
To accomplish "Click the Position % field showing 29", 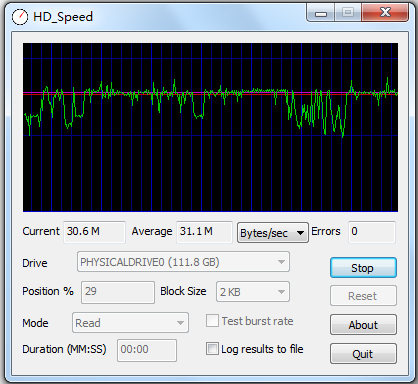I will tap(118, 292).
